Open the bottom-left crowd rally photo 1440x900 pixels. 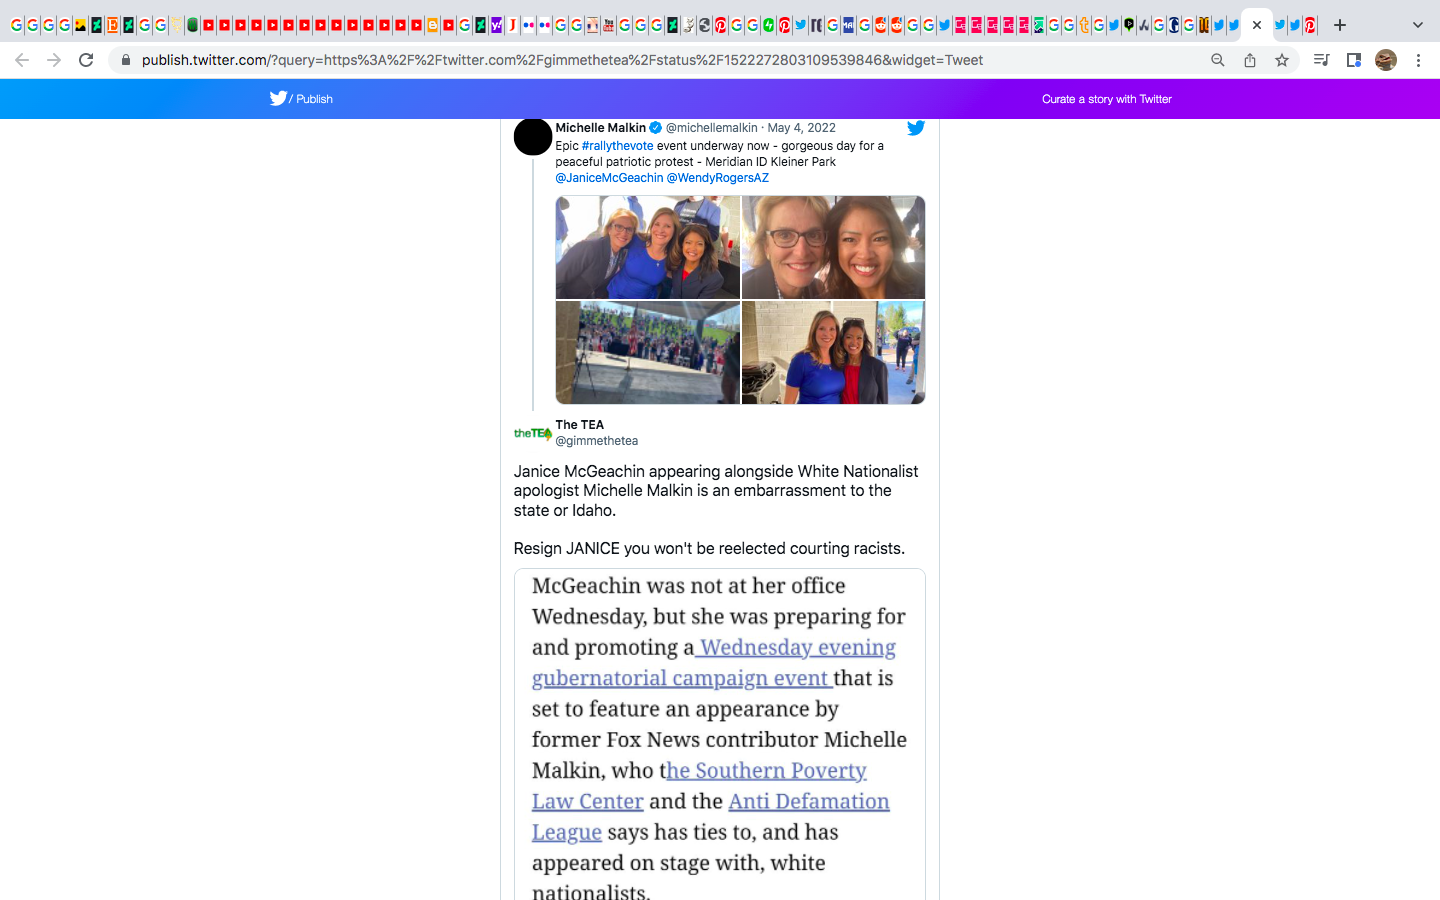[648, 352]
